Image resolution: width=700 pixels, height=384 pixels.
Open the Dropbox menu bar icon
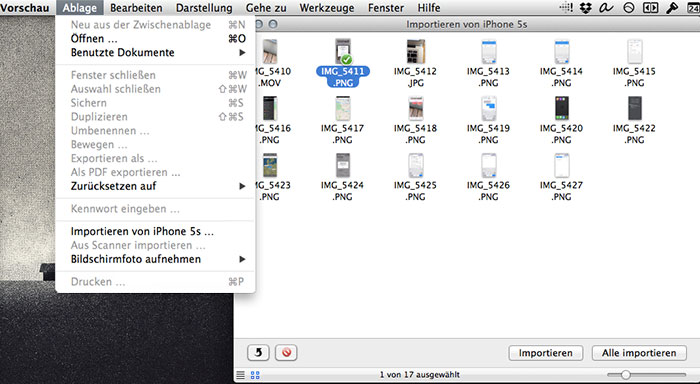pos(586,8)
